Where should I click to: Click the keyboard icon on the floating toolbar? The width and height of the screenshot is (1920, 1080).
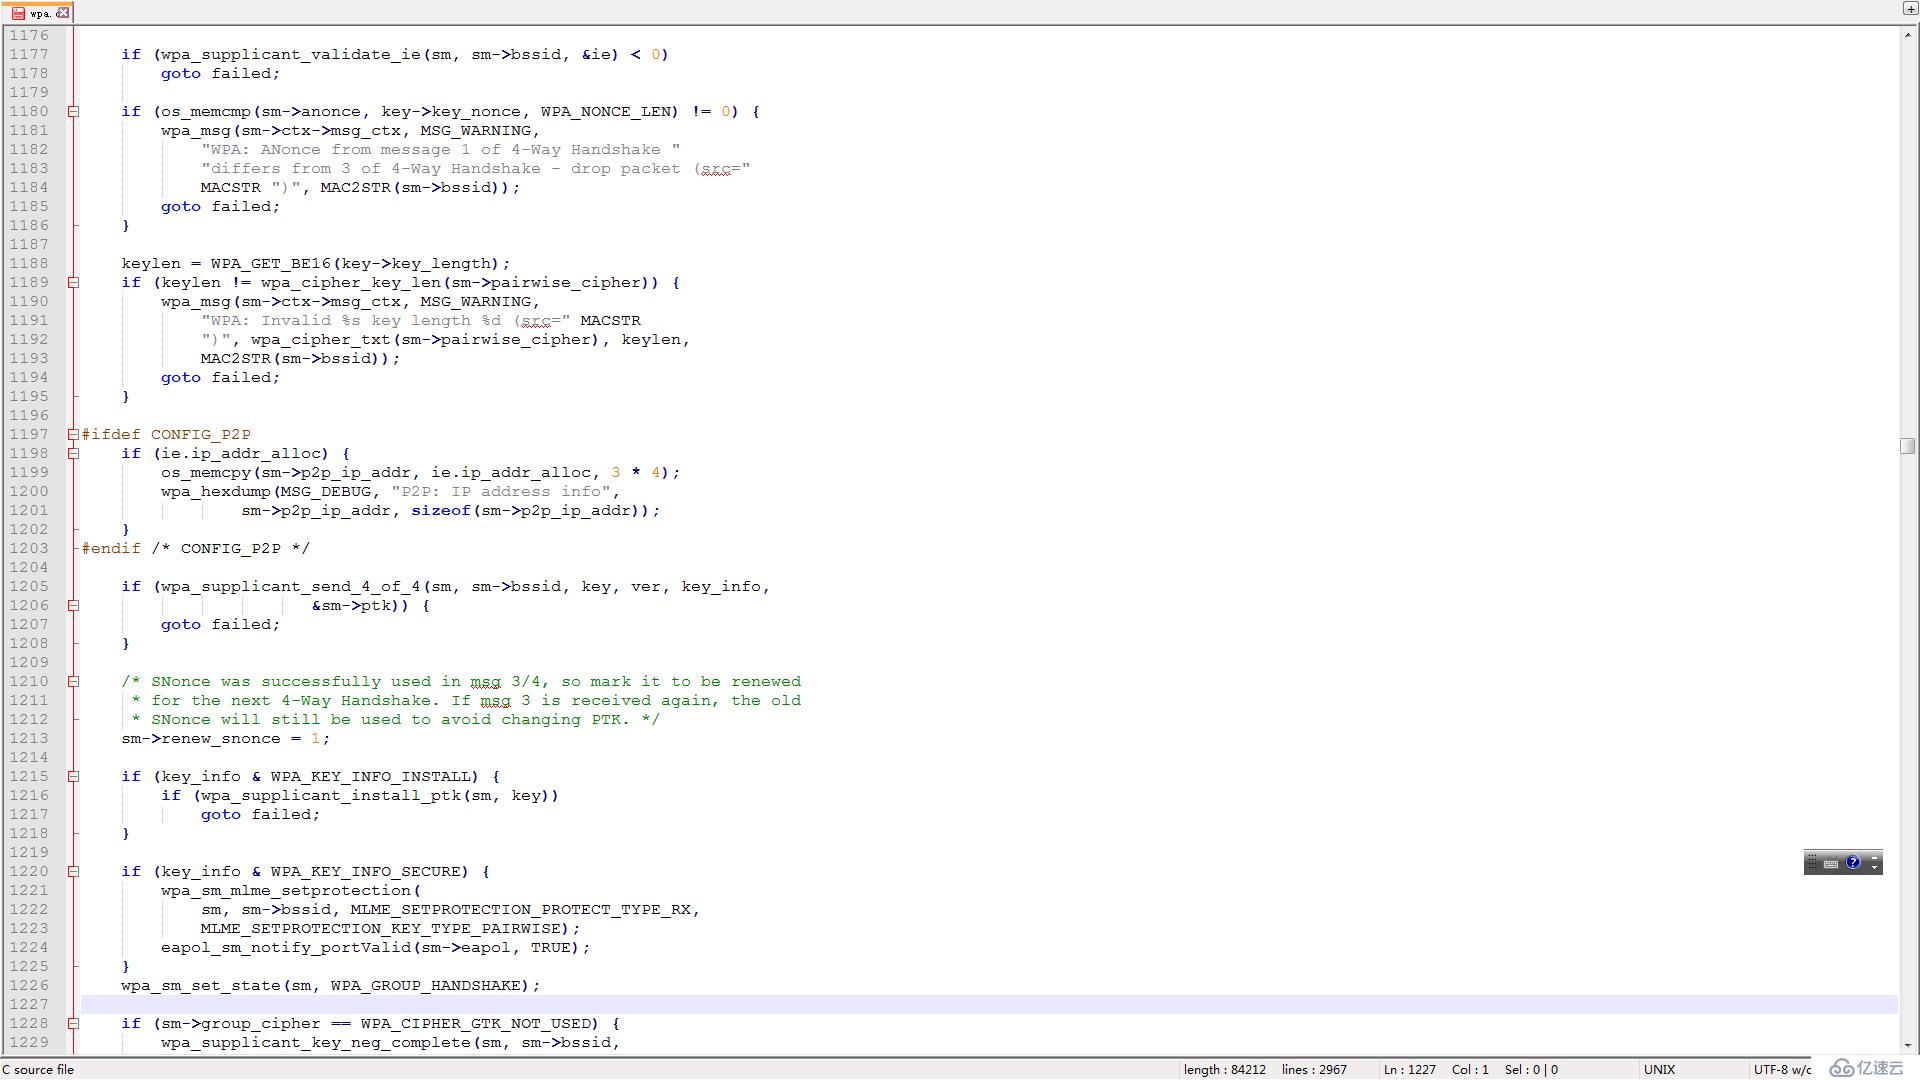coord(1831,863)
